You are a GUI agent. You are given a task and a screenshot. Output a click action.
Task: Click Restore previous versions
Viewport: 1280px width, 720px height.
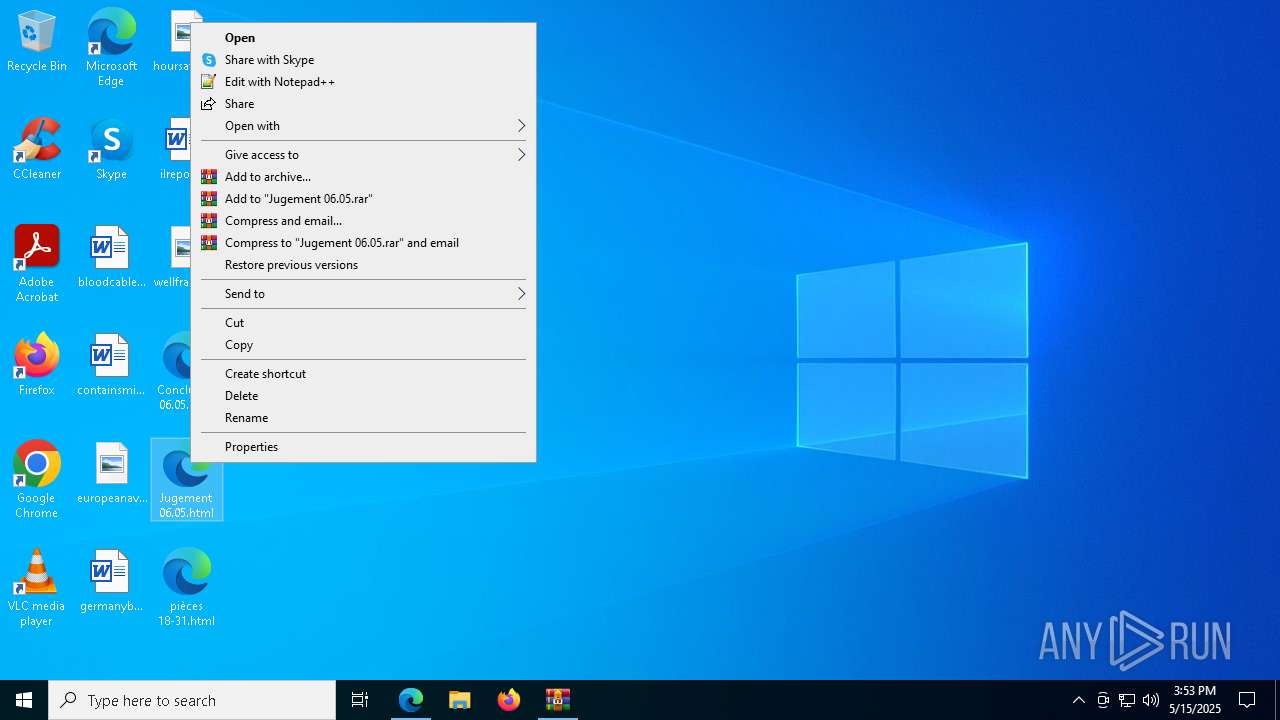point(363,265)
